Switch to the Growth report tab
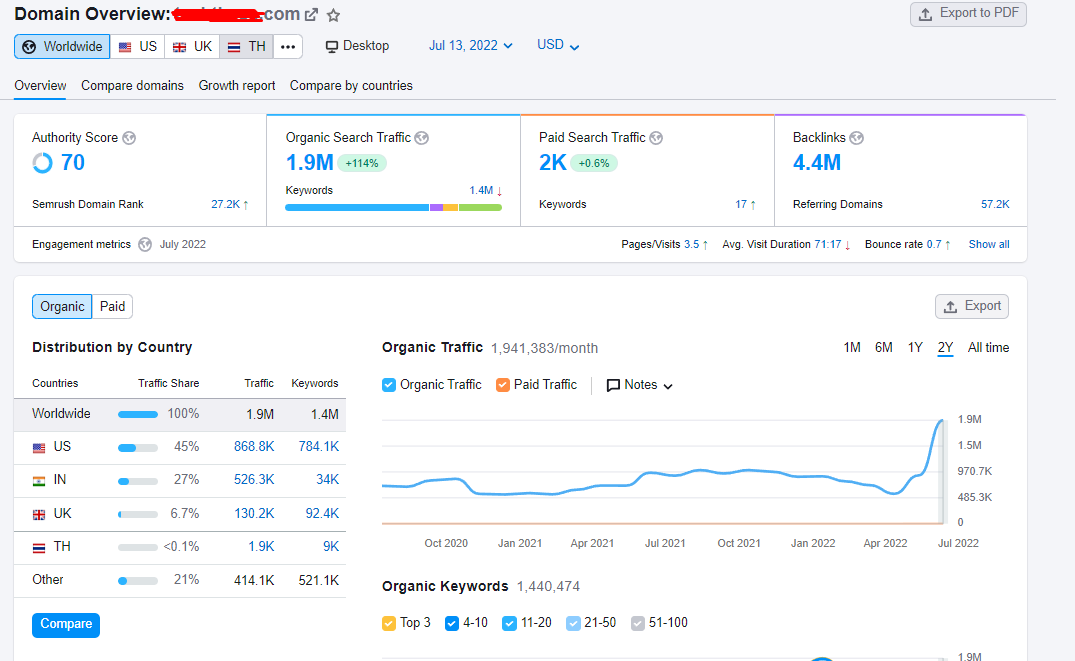The image size is (1075, 661). (237, 86)
